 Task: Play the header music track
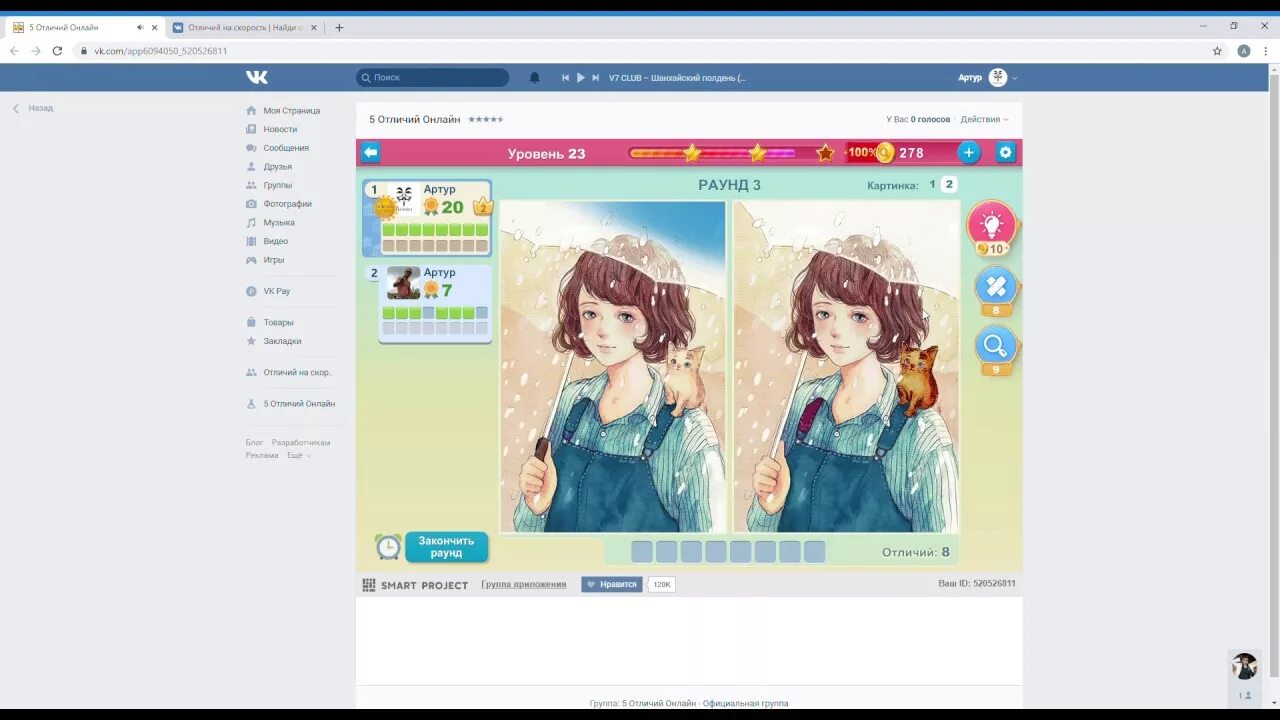pos(580,77)
